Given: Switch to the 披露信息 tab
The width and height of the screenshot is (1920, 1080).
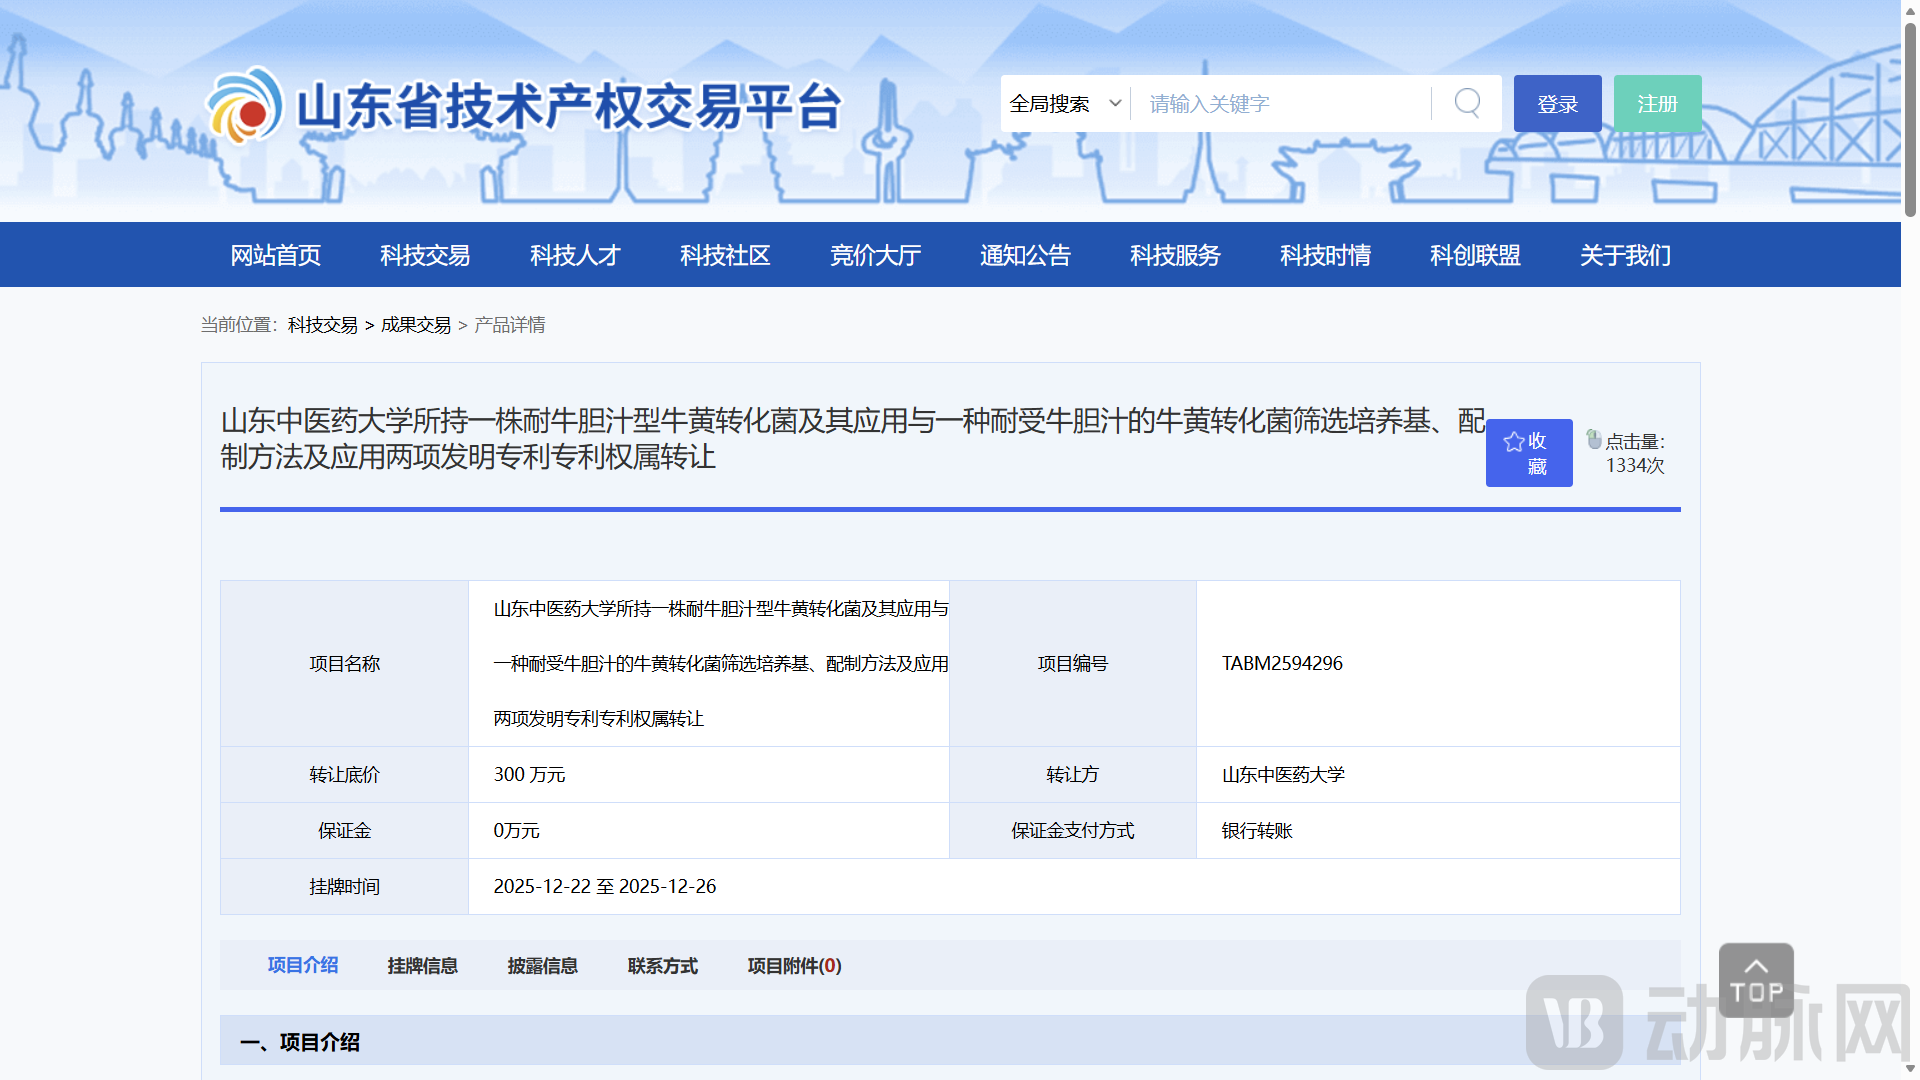Looking at the screenshot, I should [x=542, y=965].
